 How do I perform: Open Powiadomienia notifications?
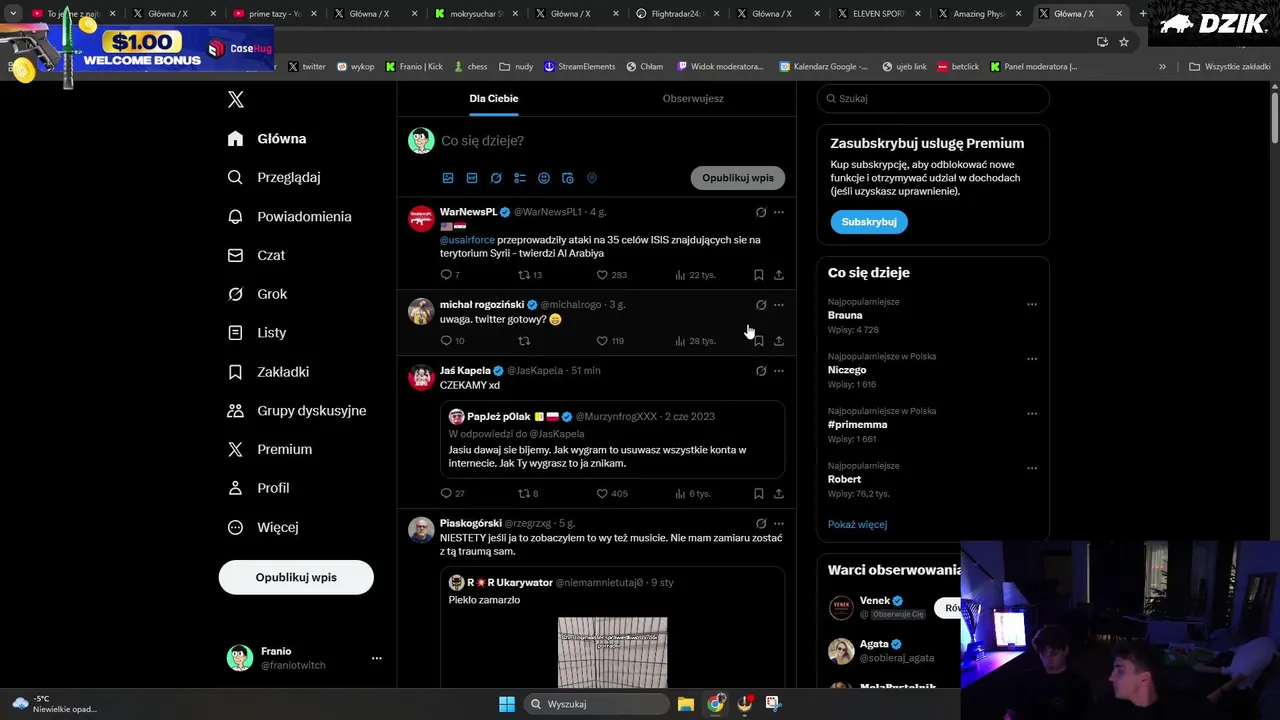click(x=289, y=216)
